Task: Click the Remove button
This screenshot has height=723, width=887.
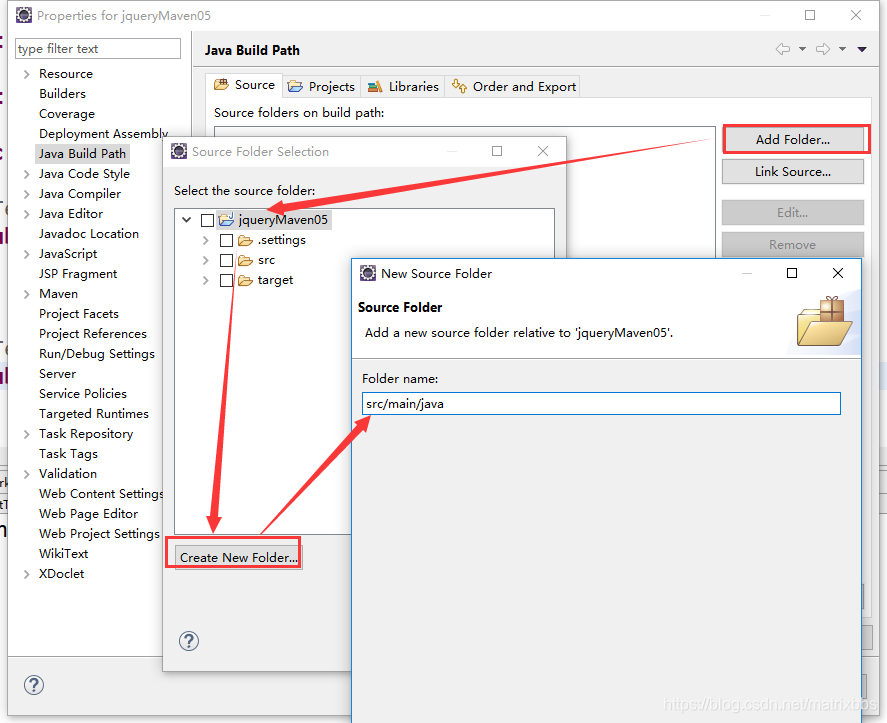Action: pyautogui.click(x=793, y=244)
